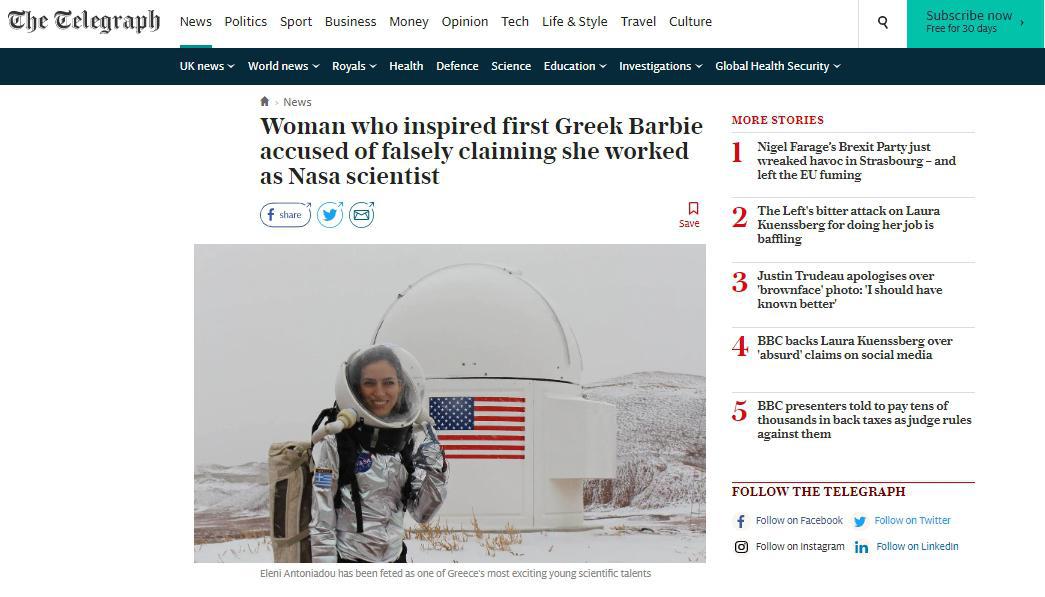Share article by email envelope icon

point(362,215)
